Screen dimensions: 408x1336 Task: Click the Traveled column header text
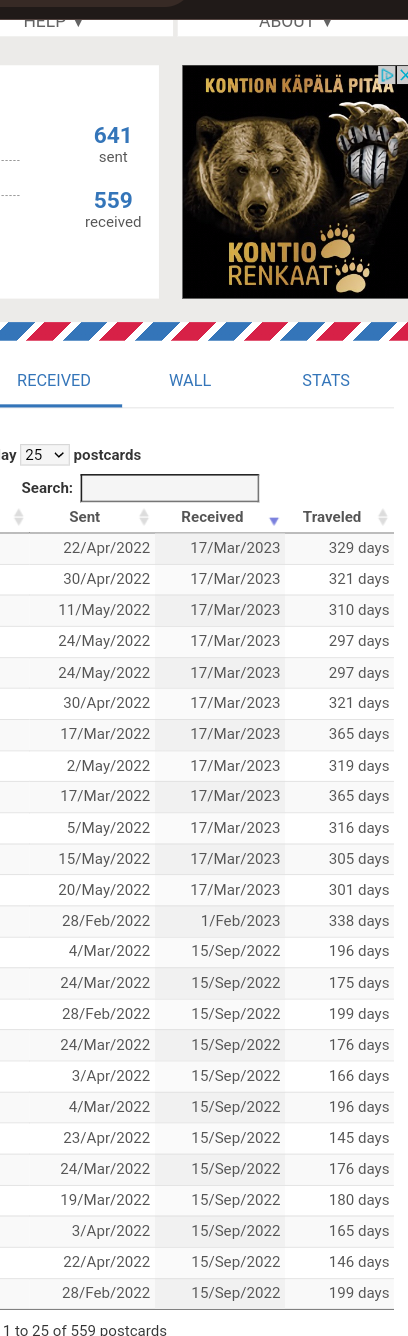click(x=332, y=517)
